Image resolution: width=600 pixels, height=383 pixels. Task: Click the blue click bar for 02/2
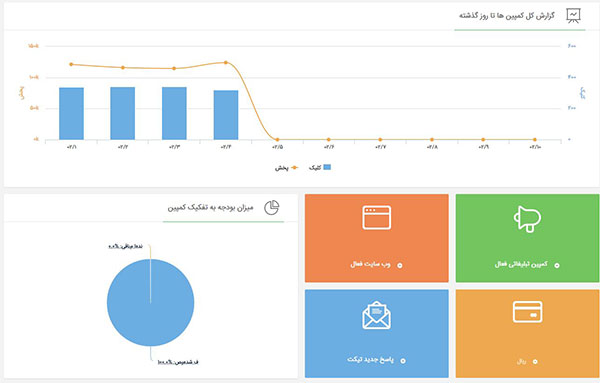(122, 113)
